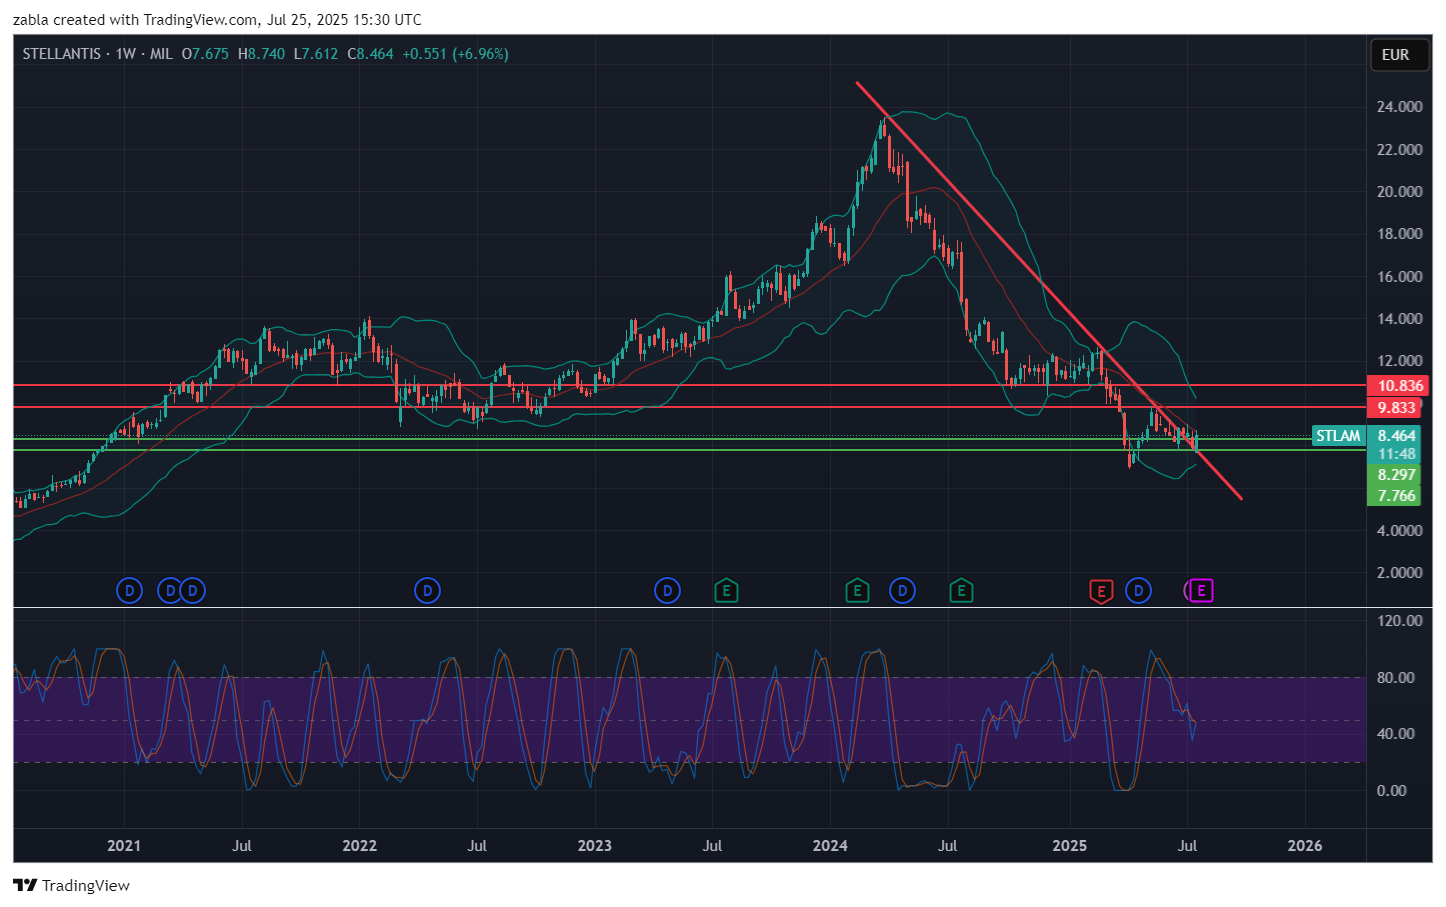Viewport: 1446px width, 907px height.
Task: Click the 2023 time axis label
Action: pos(595,846)
